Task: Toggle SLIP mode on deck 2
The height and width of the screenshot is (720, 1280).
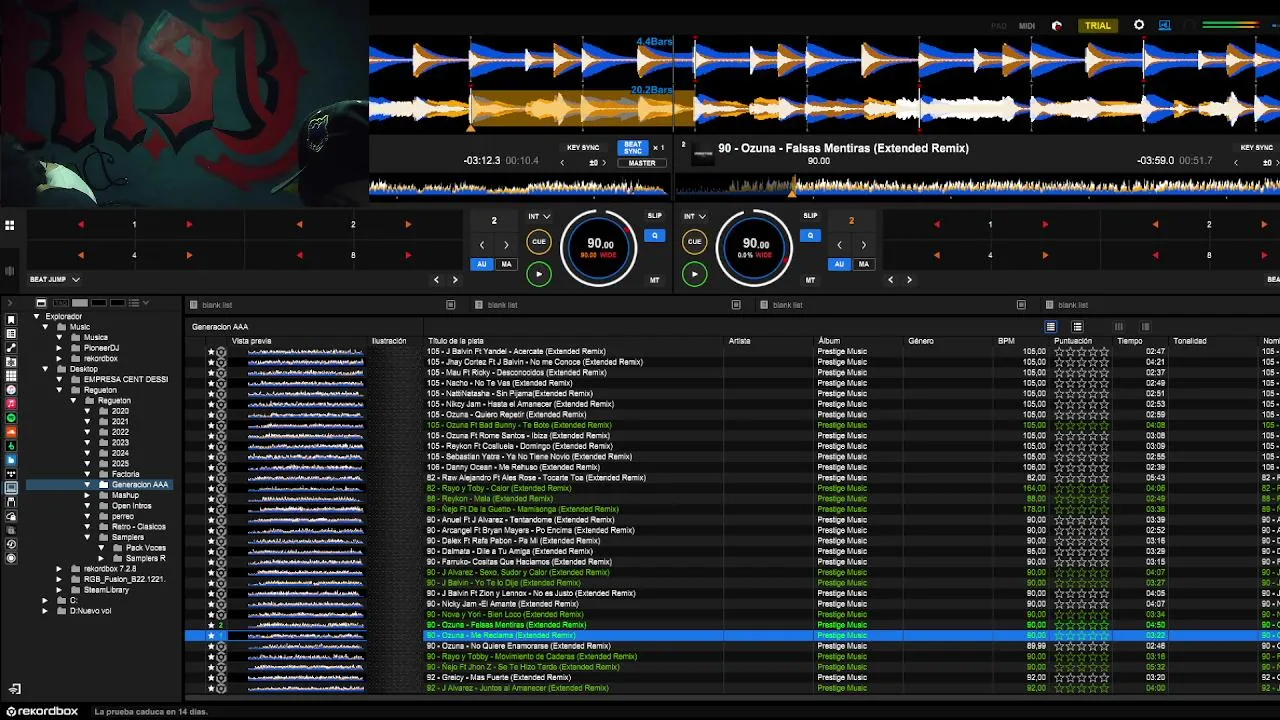Action: (810, 215)
